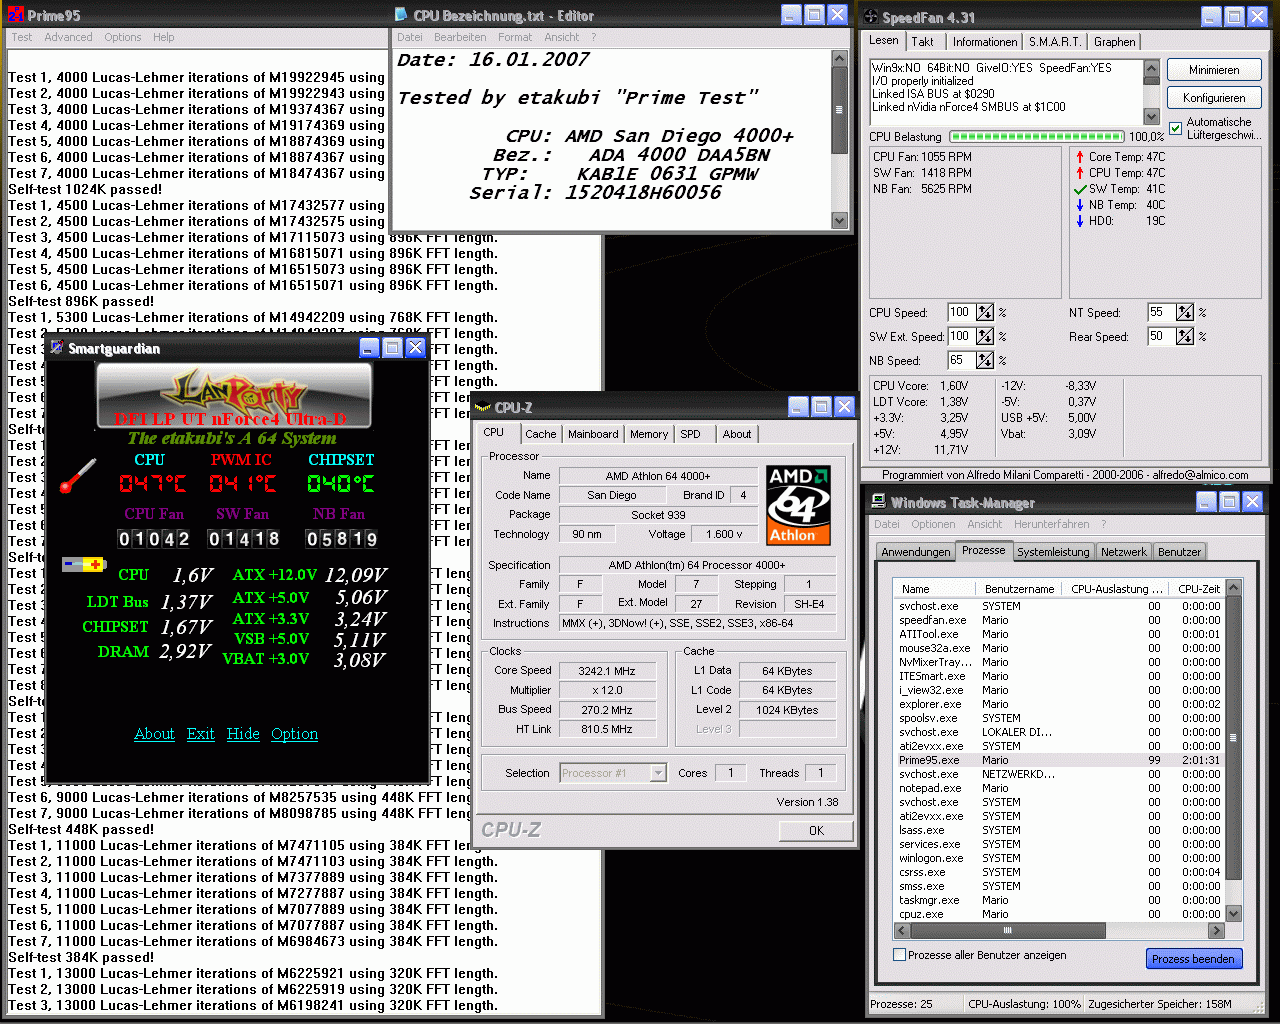Image resolution: width=1280 pixels, height=1024 pixels.
Task: Click the AMD 64 Athlon logo
Action: coord(798,505)
